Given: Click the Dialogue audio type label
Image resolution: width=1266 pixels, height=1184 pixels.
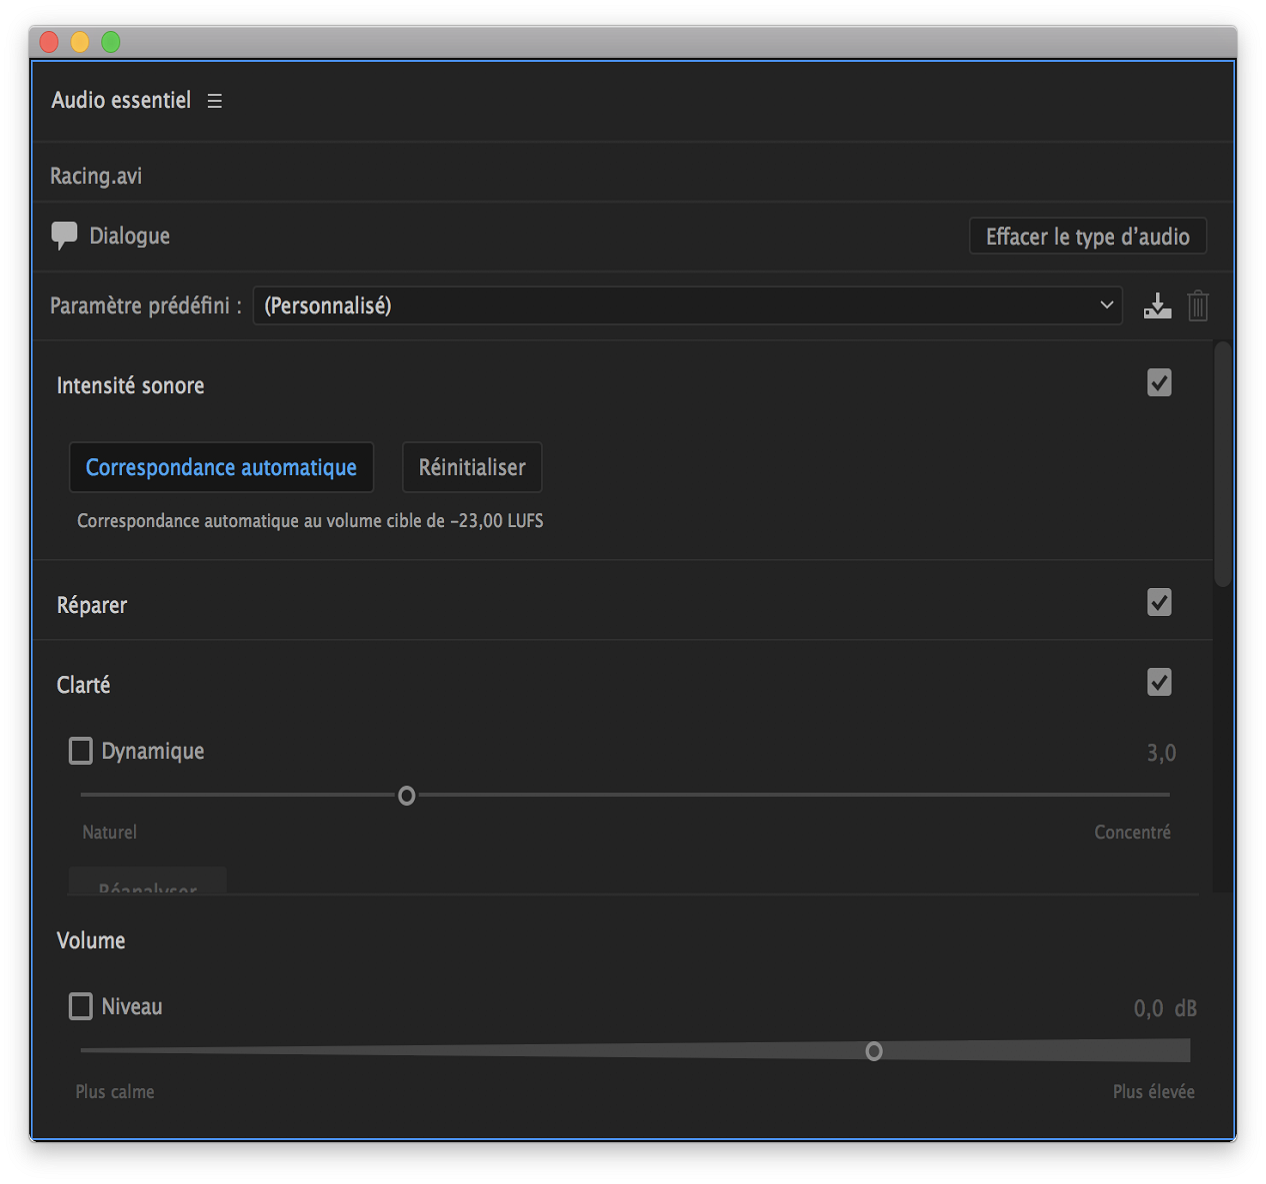Looking at the screenshot, I should point(130,236).
